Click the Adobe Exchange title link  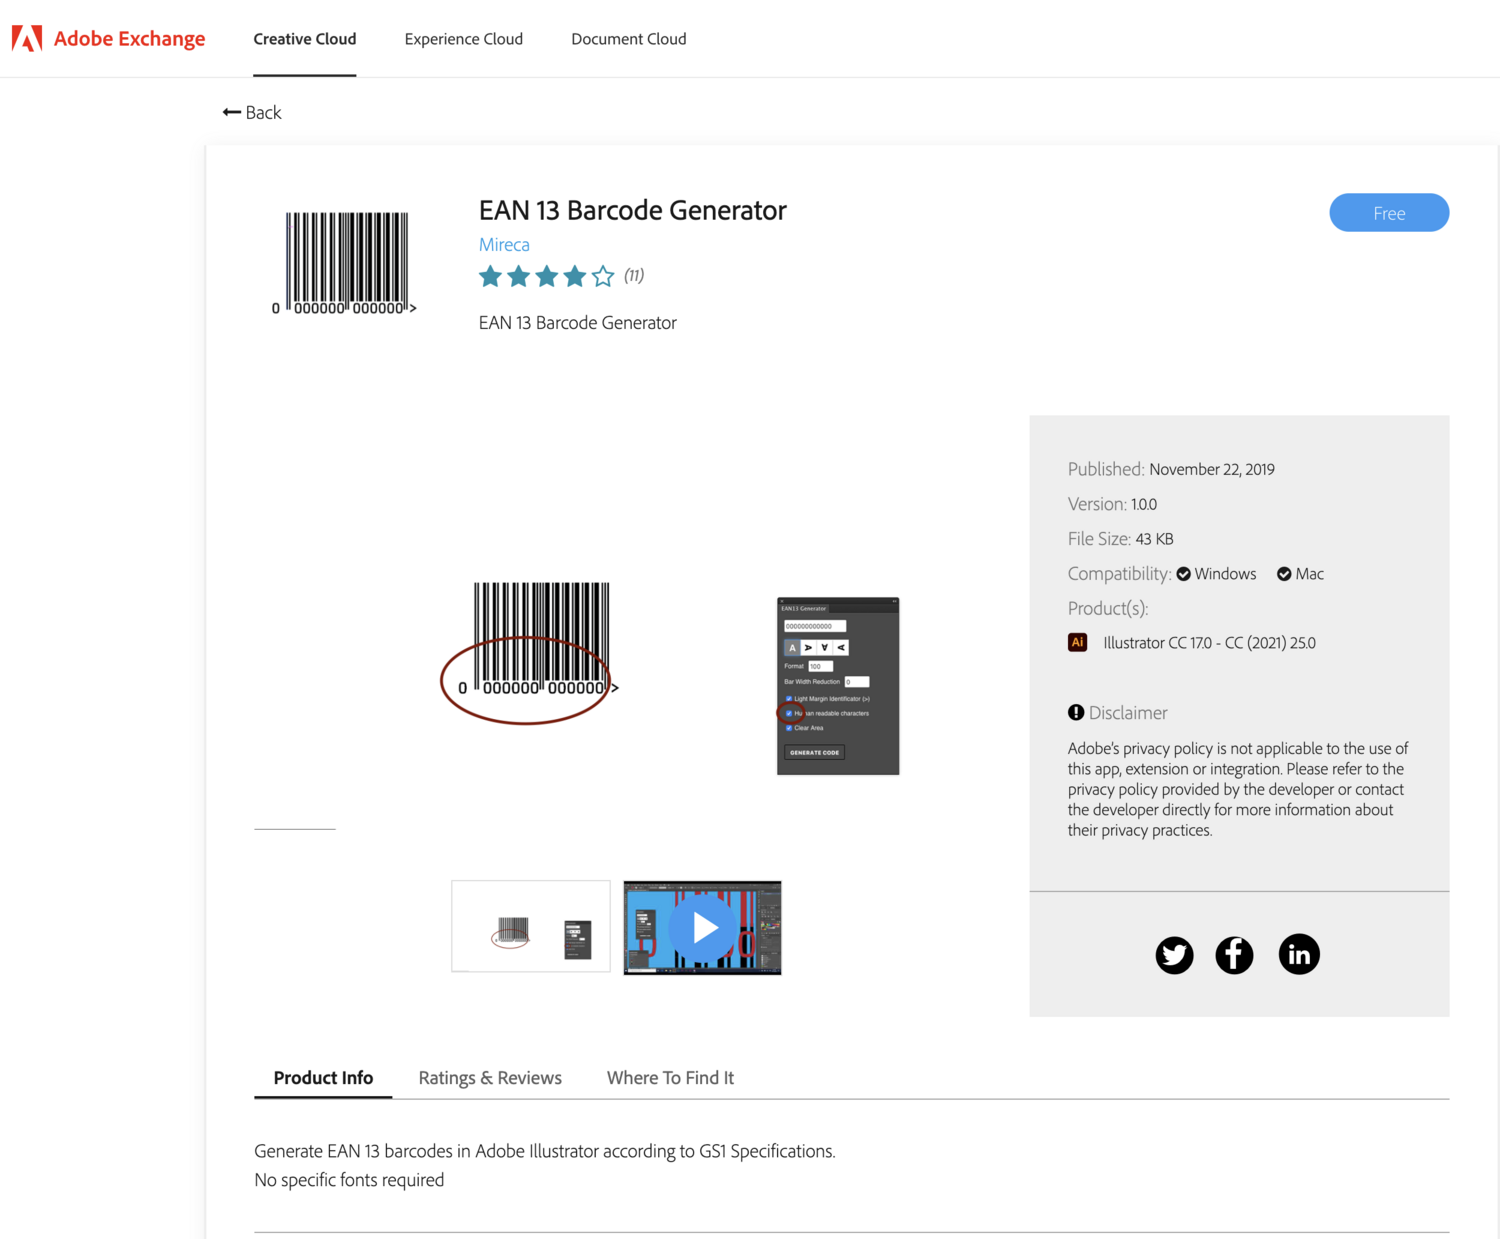coord(130,39)
